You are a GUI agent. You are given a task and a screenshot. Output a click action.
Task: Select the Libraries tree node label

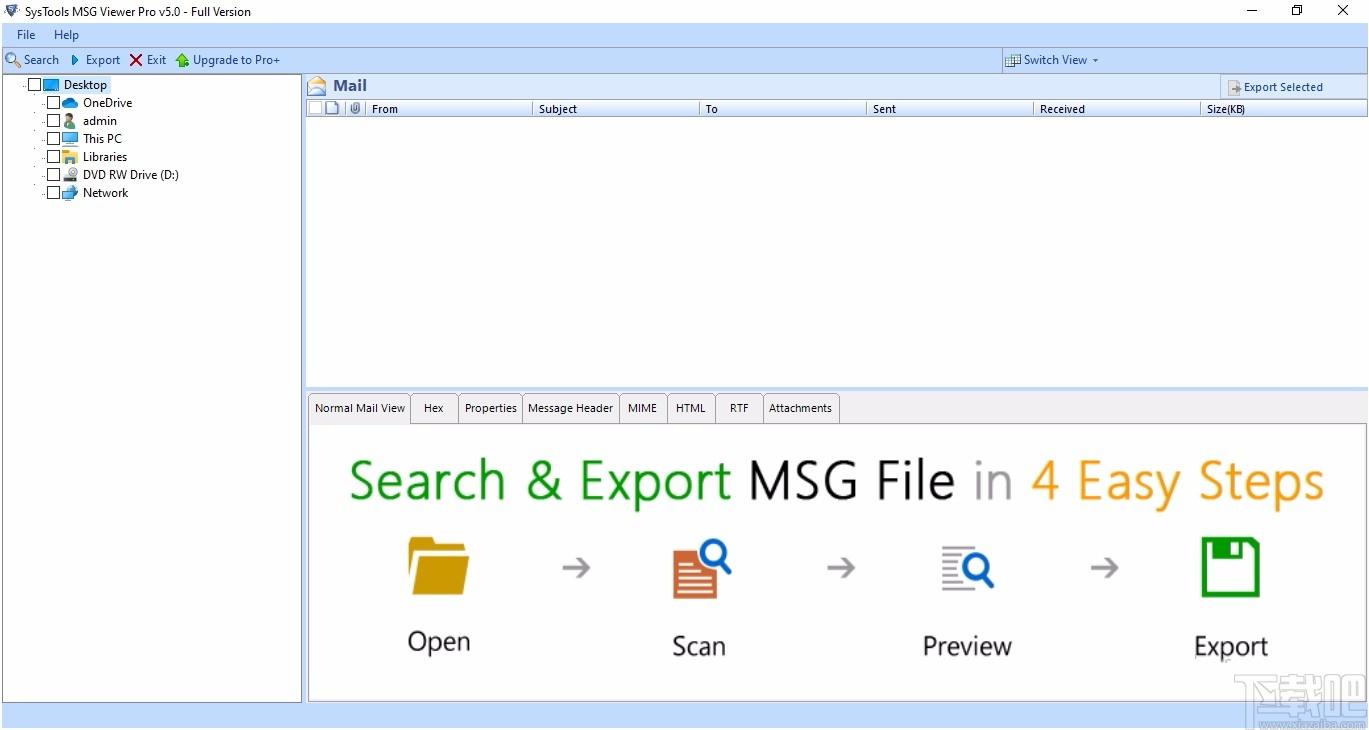tap(105, 157)
